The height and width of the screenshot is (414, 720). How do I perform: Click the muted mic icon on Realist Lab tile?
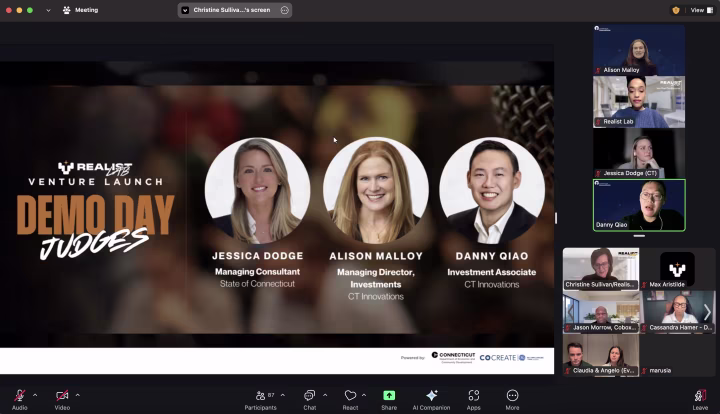(x=598, y=122)
